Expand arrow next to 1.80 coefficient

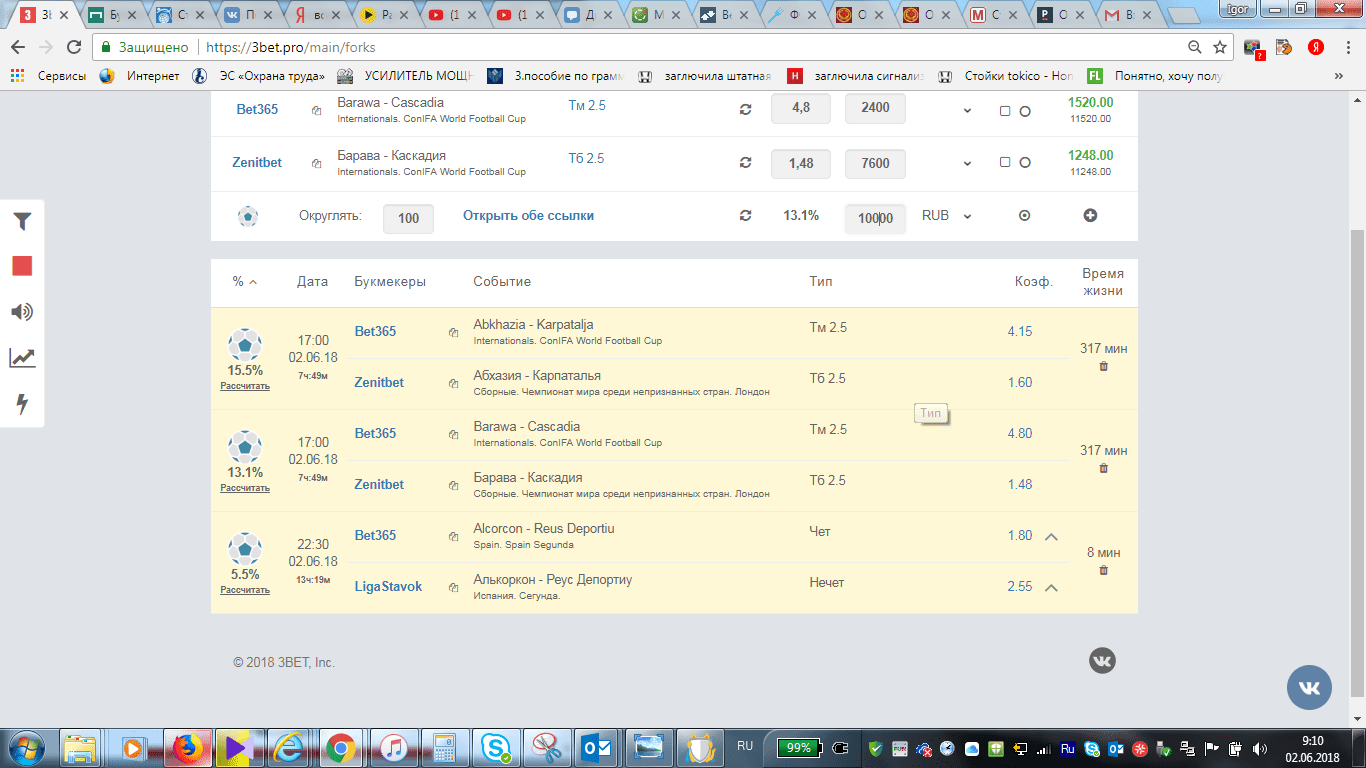[1051, 536]
